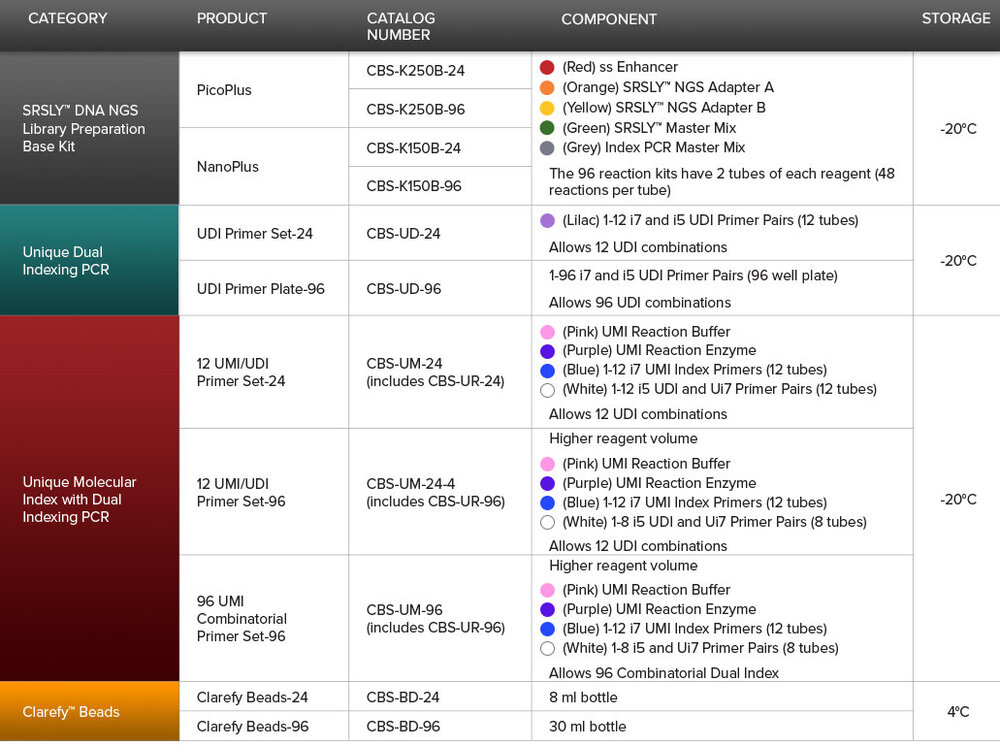This screenshot has height=746, width=1000.
Task: Click the pink dot in the CBS-UM-24 row
Action: (x=547, y=332)
